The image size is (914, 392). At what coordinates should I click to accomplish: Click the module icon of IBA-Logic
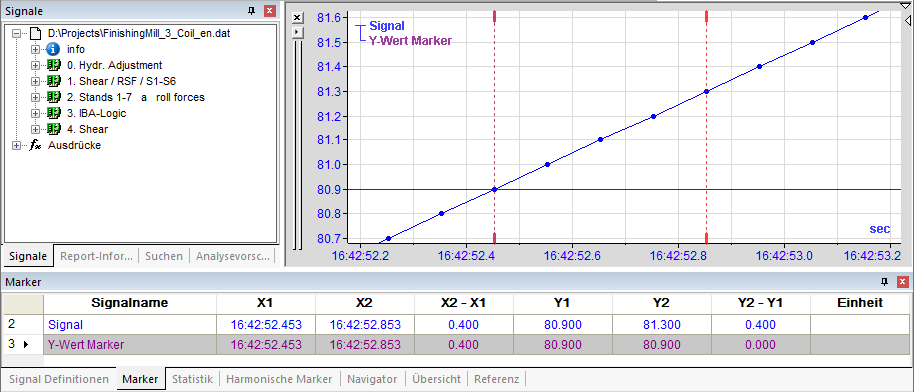click(54, 113)
